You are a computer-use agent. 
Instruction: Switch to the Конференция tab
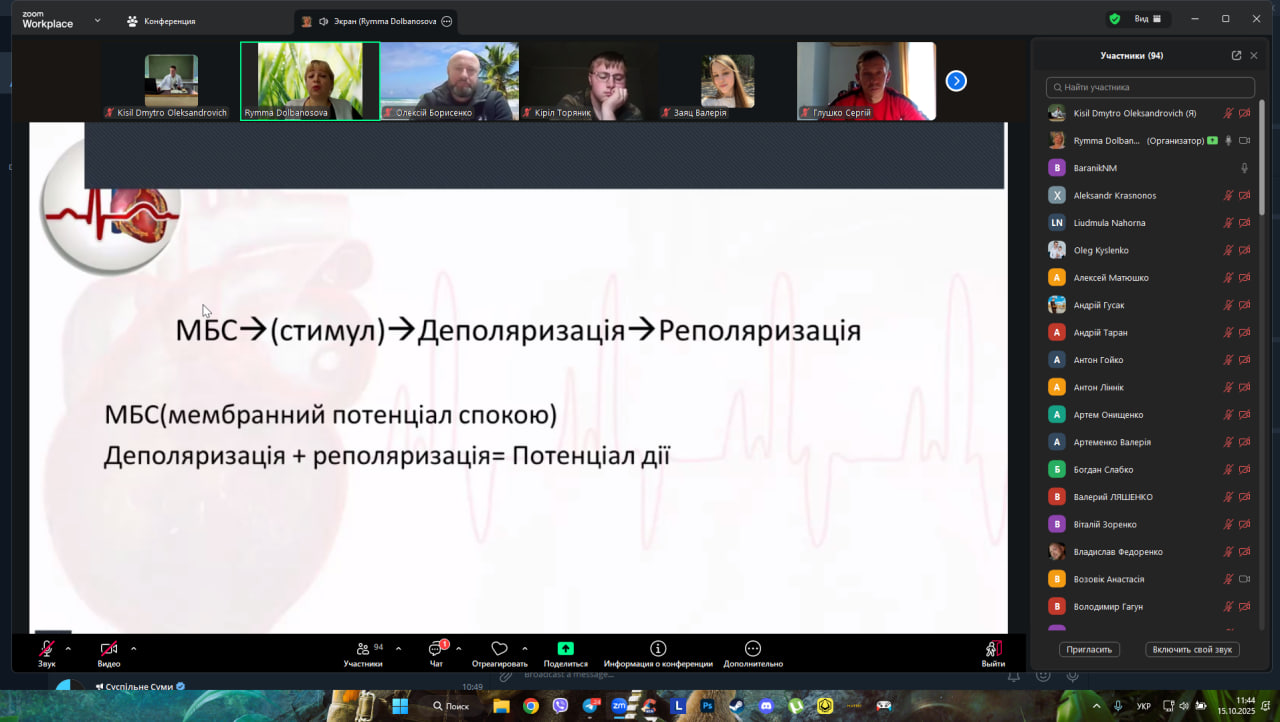(161, 21)
